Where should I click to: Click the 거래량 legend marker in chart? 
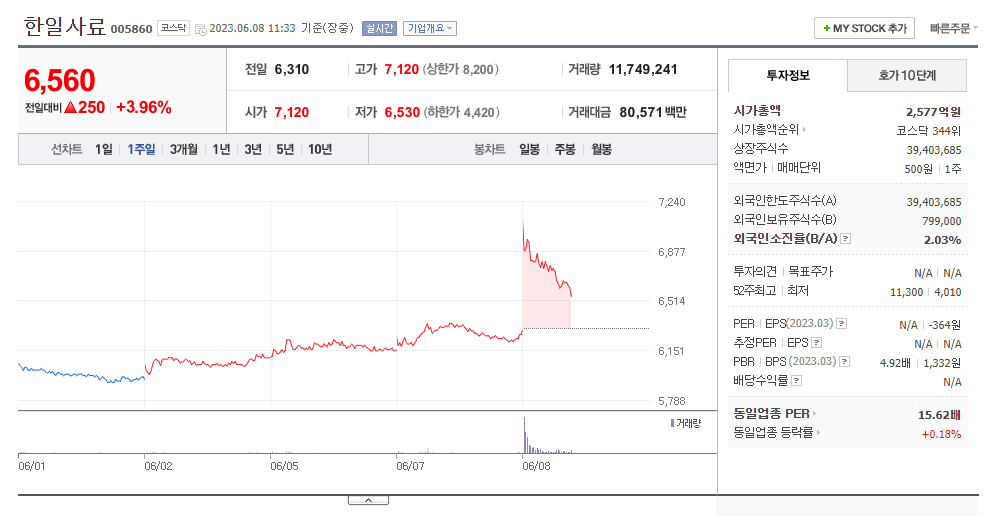point(672,423)
